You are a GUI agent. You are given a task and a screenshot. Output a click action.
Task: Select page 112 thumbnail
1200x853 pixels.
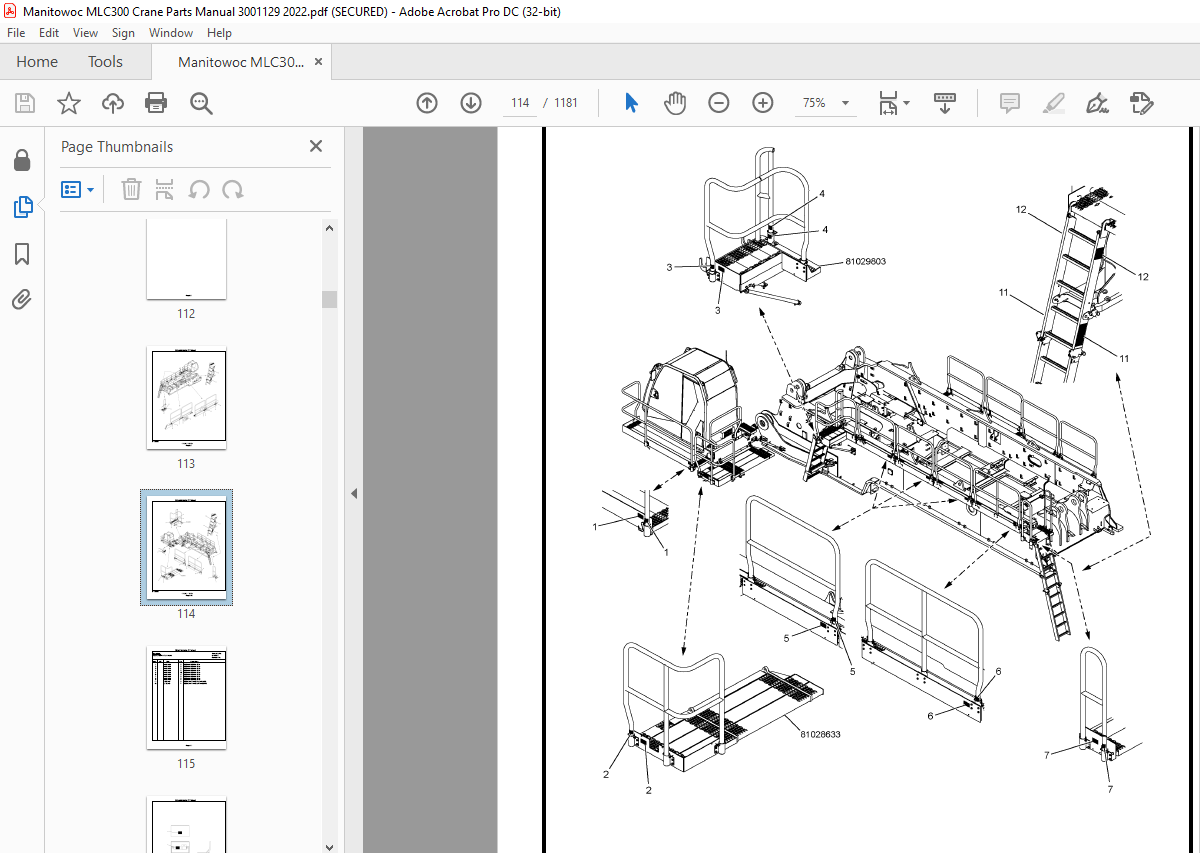[186, 258]
